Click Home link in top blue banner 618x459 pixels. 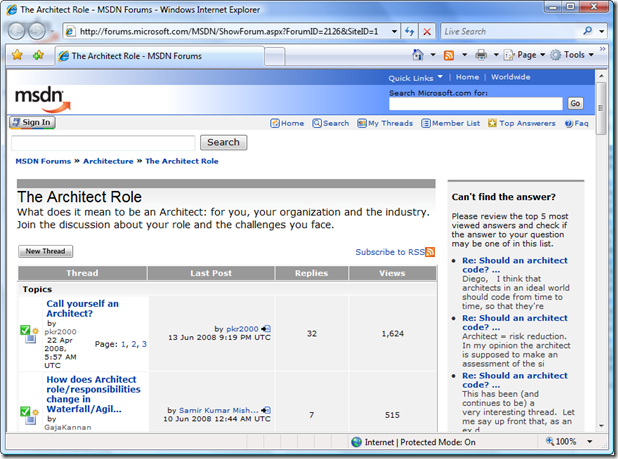pos(467,77)
